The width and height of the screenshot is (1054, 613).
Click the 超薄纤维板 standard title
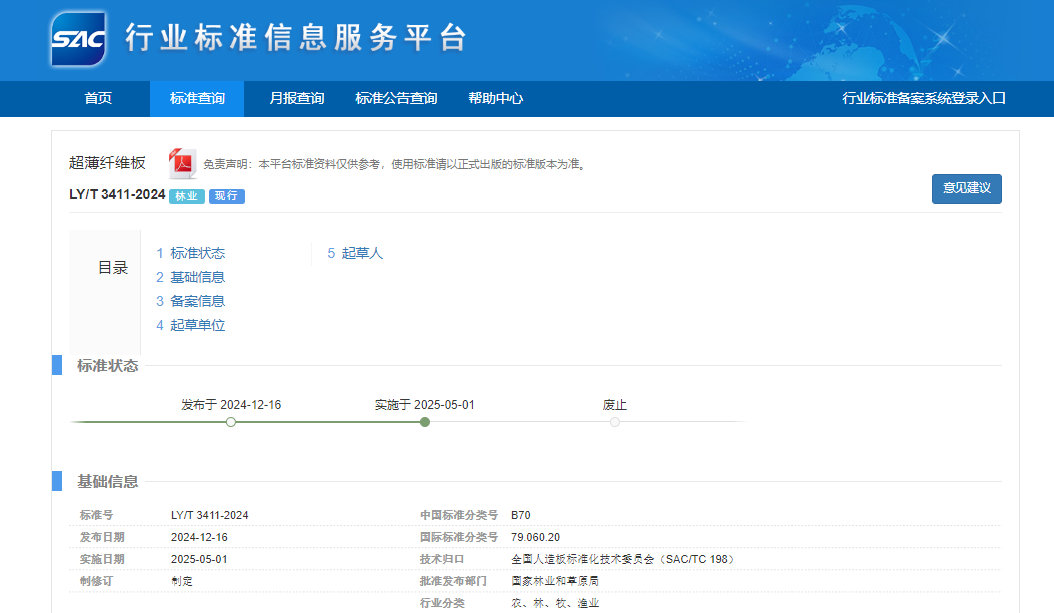pos(107,163)
